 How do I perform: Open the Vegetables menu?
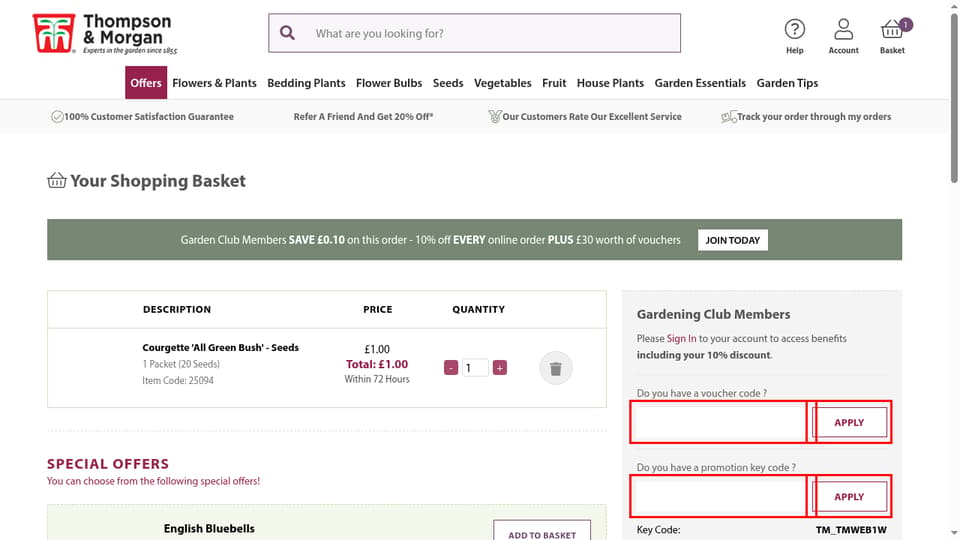[x=503, y=83]
